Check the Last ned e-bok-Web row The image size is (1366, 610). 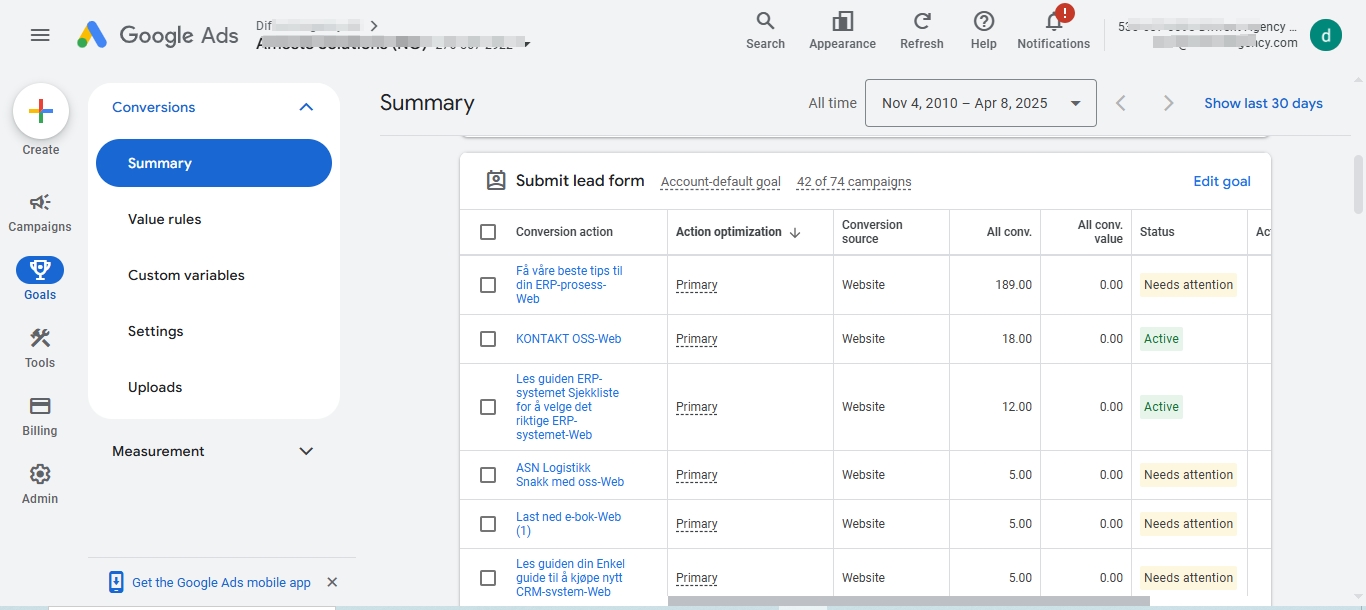pos(488,524)
